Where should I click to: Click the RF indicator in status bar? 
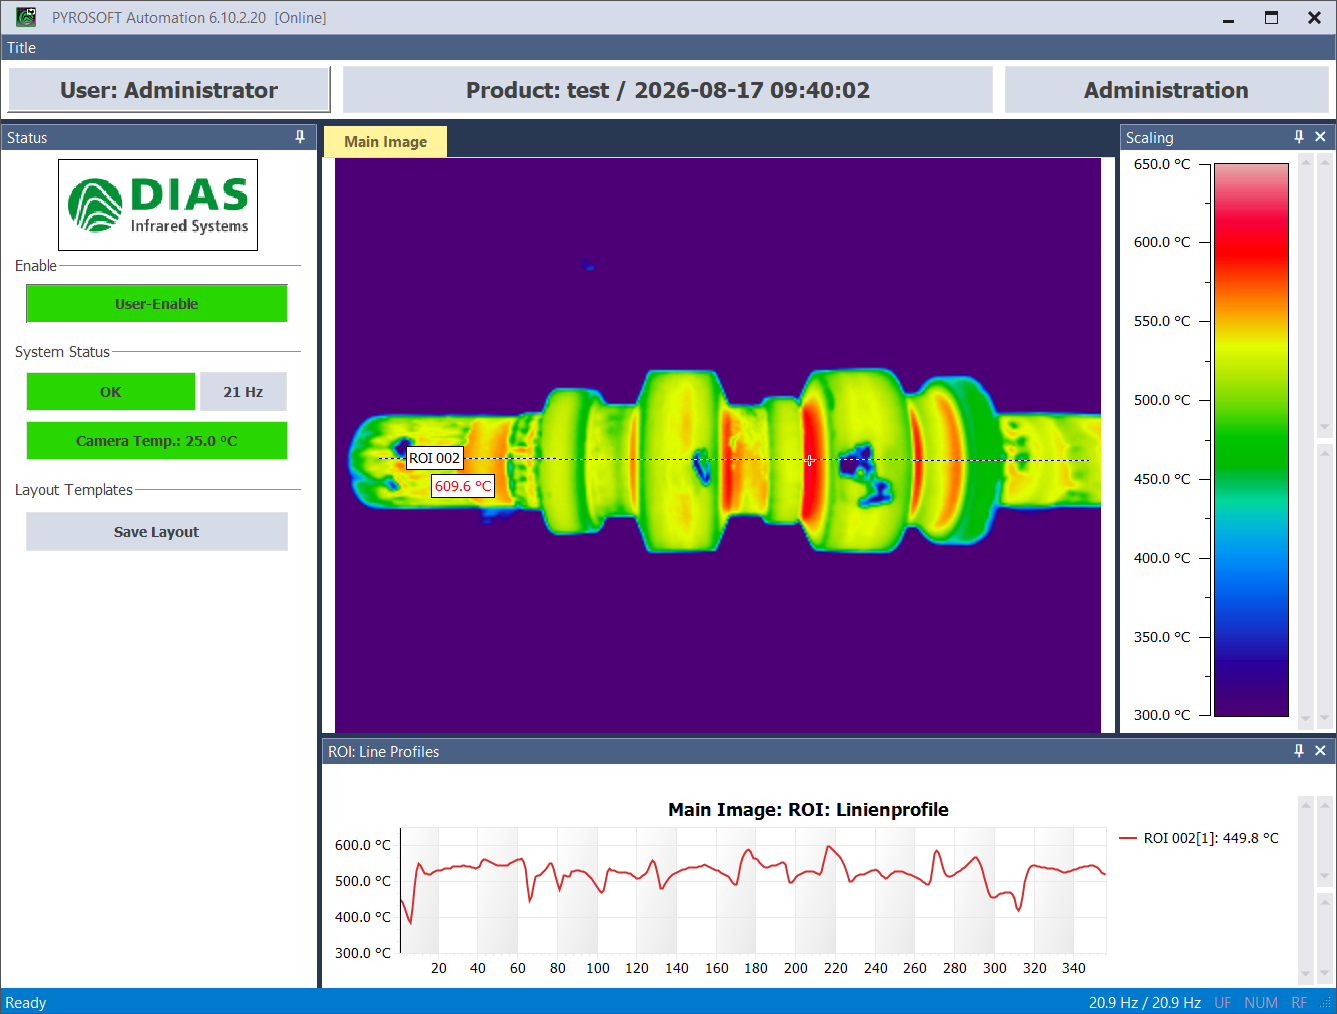coord(1299,1003)
